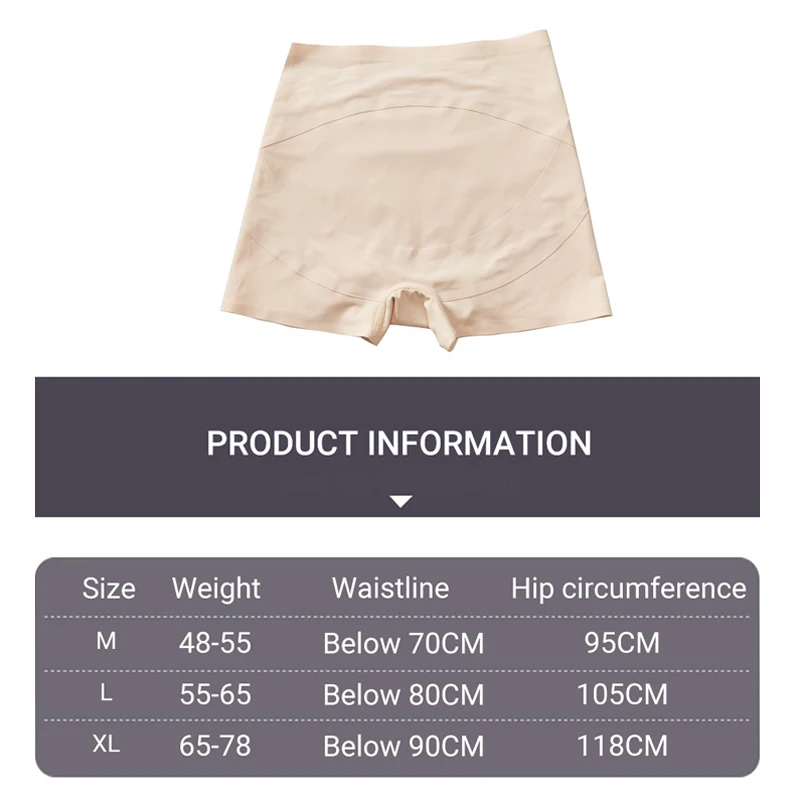The width and height of the screenshot is (800, 800).
Task: Click the Below 90CM waistline cell
Action: (x=403, y=745)
